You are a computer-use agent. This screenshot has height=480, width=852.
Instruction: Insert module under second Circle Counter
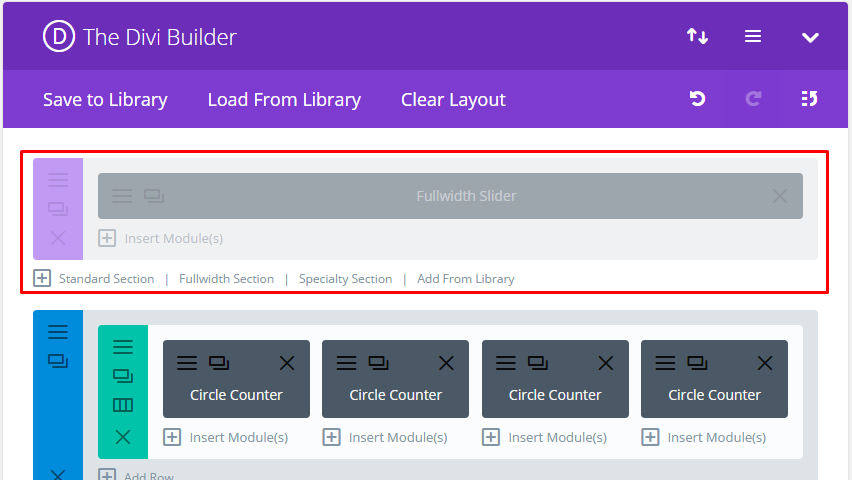coord(385,437)
